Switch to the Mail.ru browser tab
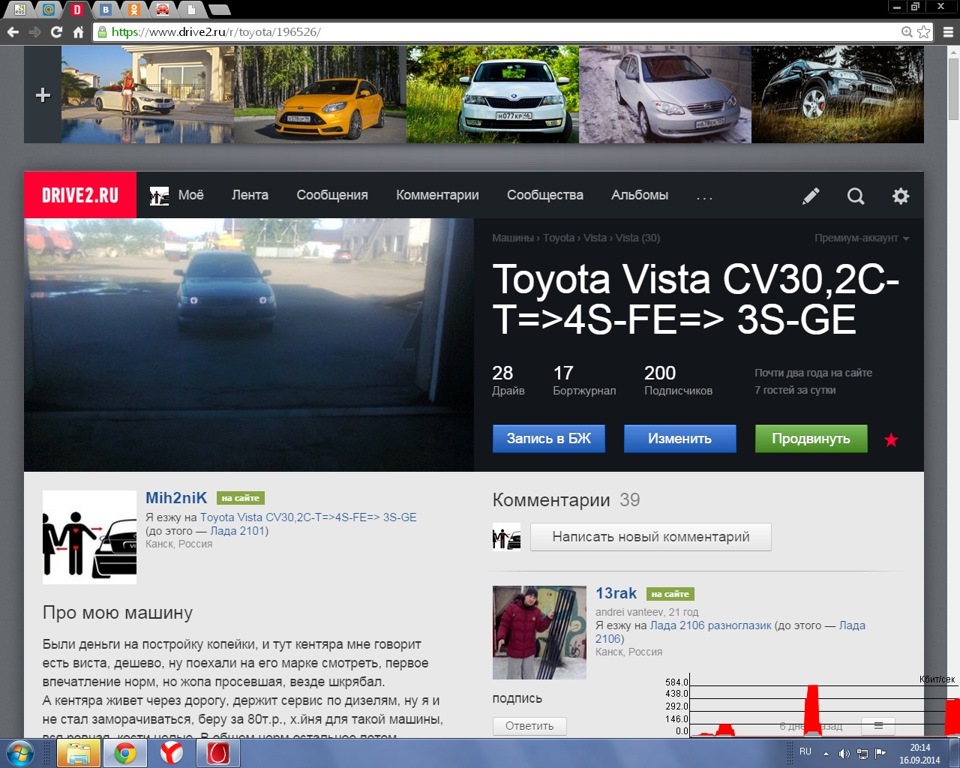 pyautogui.click(x=49, y=9)
